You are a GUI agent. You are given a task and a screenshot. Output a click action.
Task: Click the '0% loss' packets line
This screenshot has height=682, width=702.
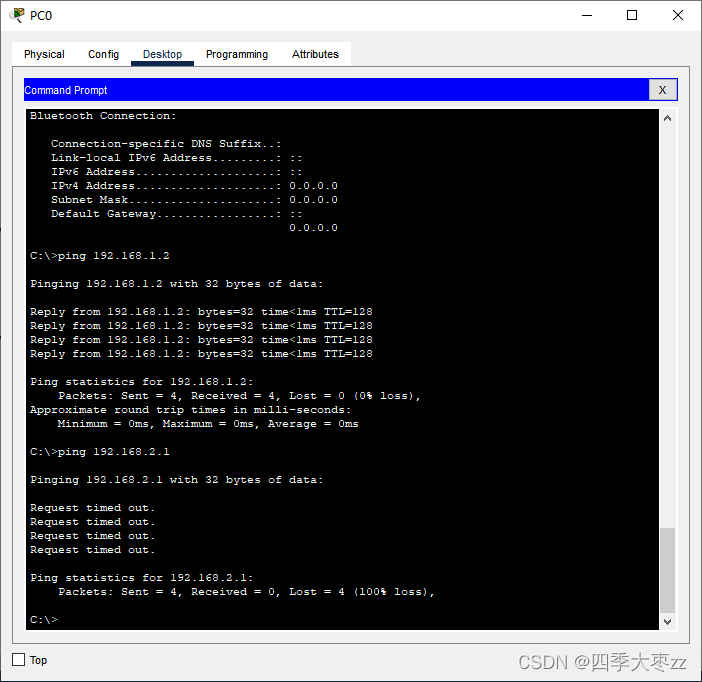coord(240,396)
